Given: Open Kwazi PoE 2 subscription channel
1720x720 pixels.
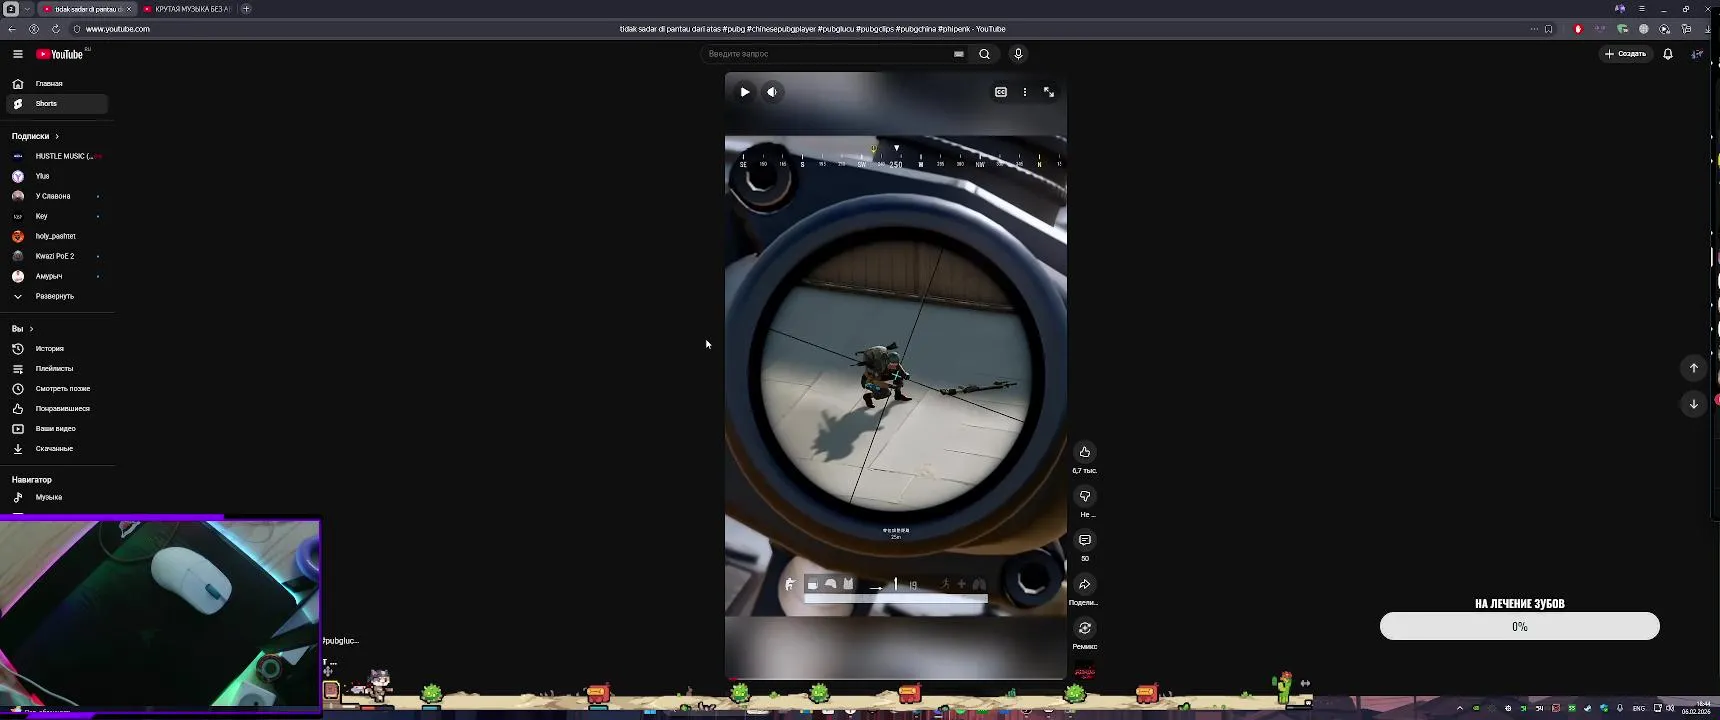Looking at the screenshot, I should click(x=57, y=256).
